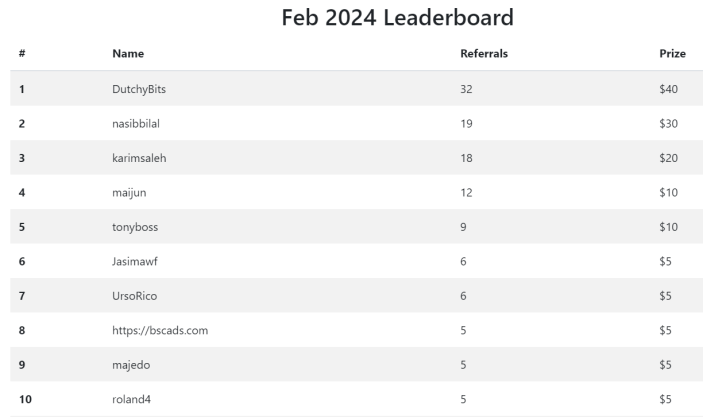Click the $40 prize value

click(x=668, y=89)
